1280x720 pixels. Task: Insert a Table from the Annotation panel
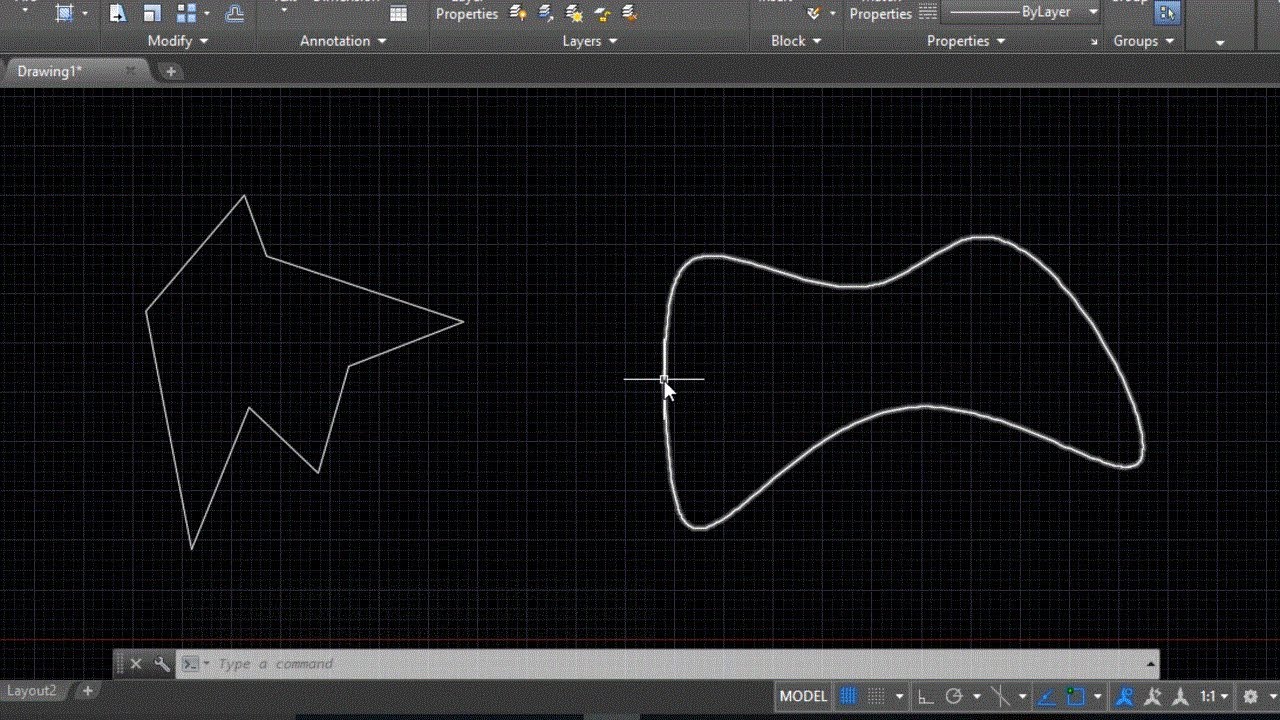(x=398, y=13)
